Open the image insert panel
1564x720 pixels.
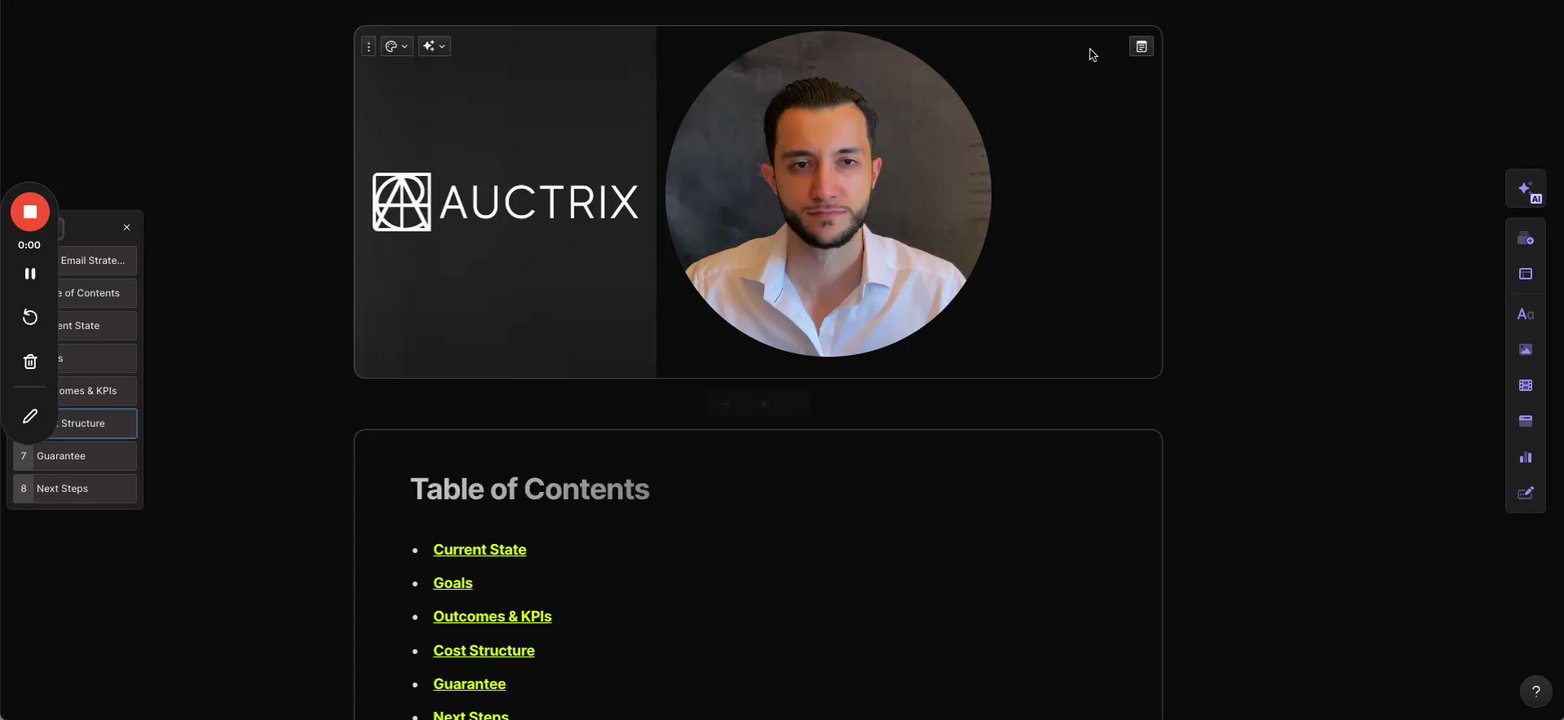click(1526, 350)
